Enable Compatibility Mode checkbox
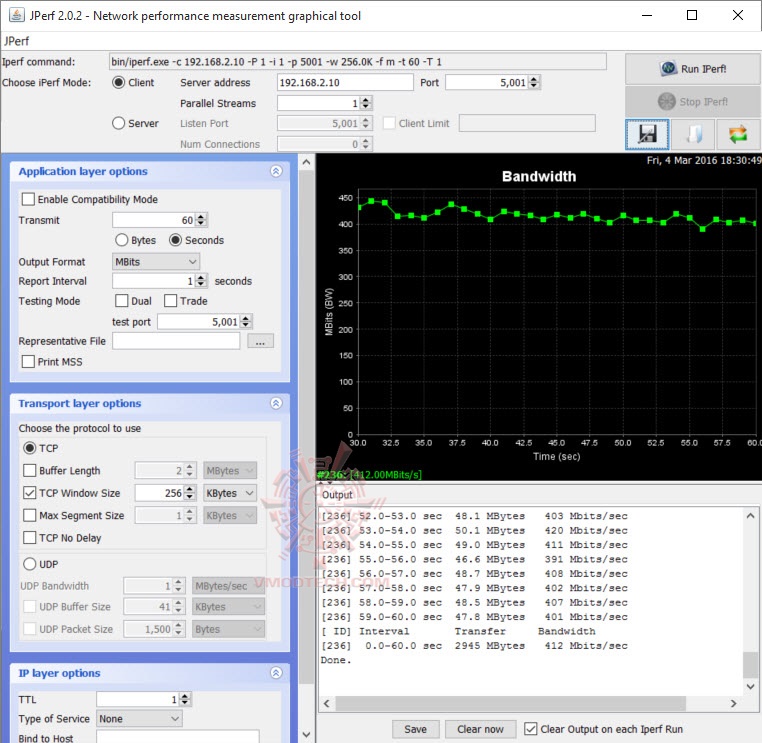The width and height of the screenshot is (762, 743). click(x=28, y=199)
